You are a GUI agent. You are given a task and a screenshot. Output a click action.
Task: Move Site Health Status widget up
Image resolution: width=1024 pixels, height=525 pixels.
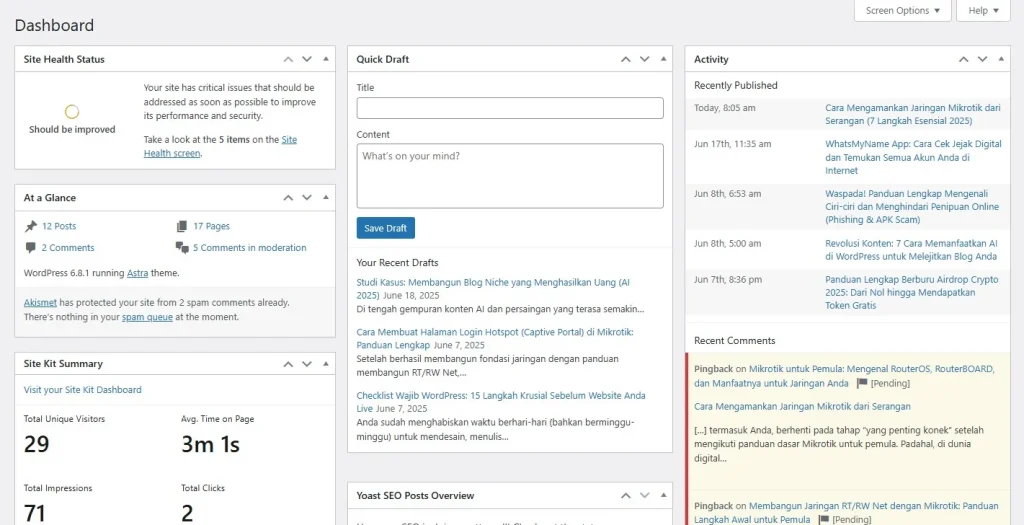coord(288,59)
